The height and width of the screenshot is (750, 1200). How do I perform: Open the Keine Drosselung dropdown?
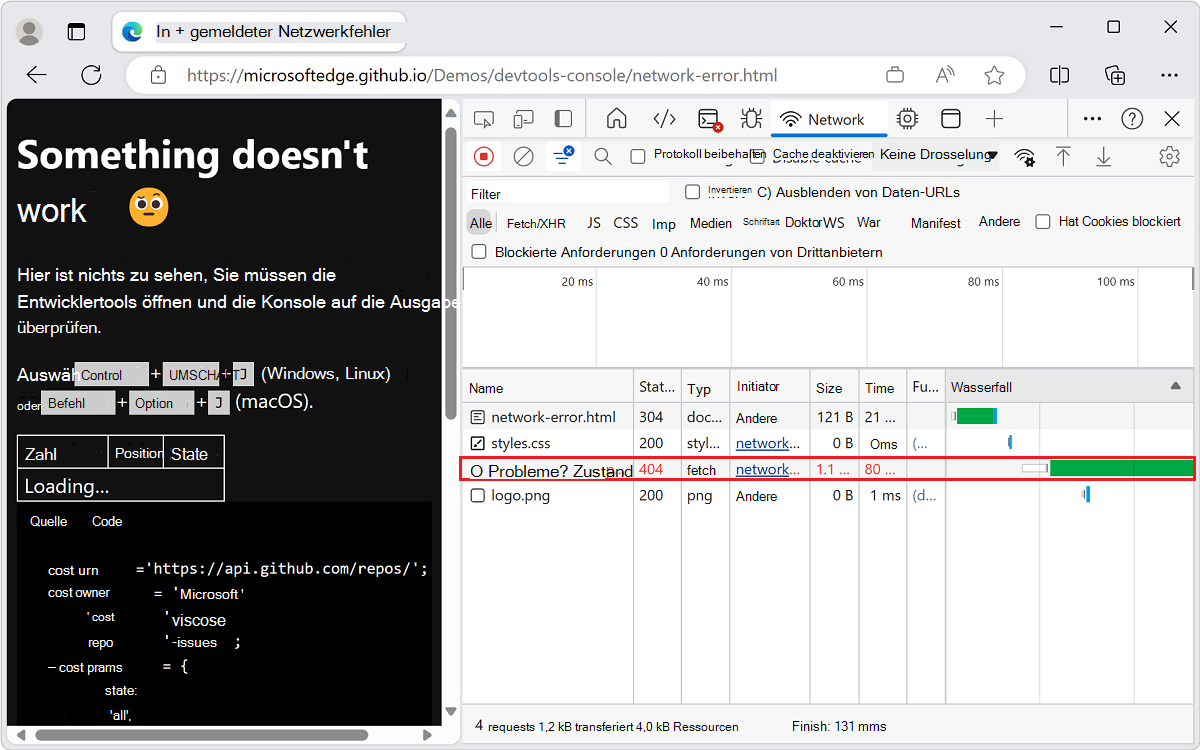(x=938, y=155)
